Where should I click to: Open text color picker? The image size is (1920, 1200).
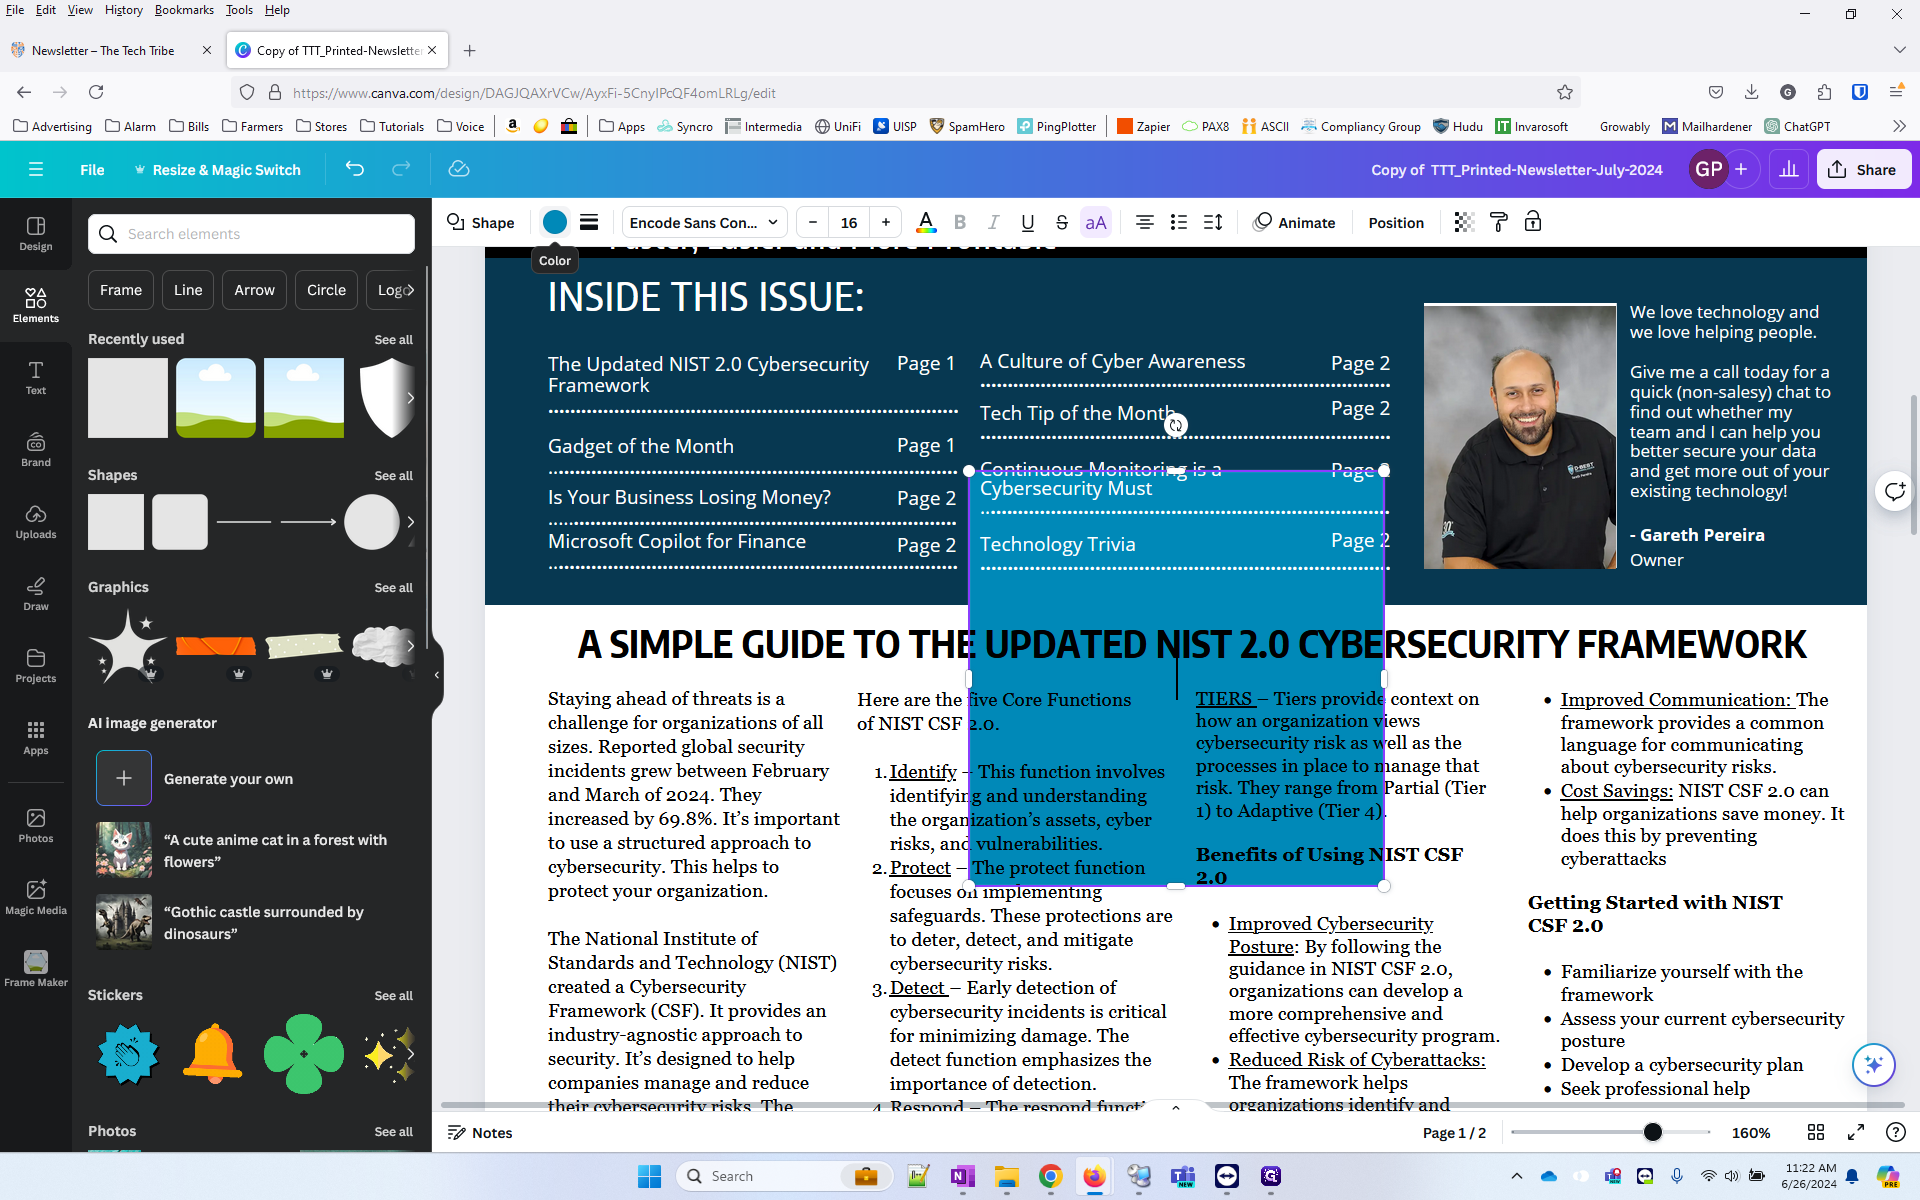pyautogui.click(x=926, y=222)
